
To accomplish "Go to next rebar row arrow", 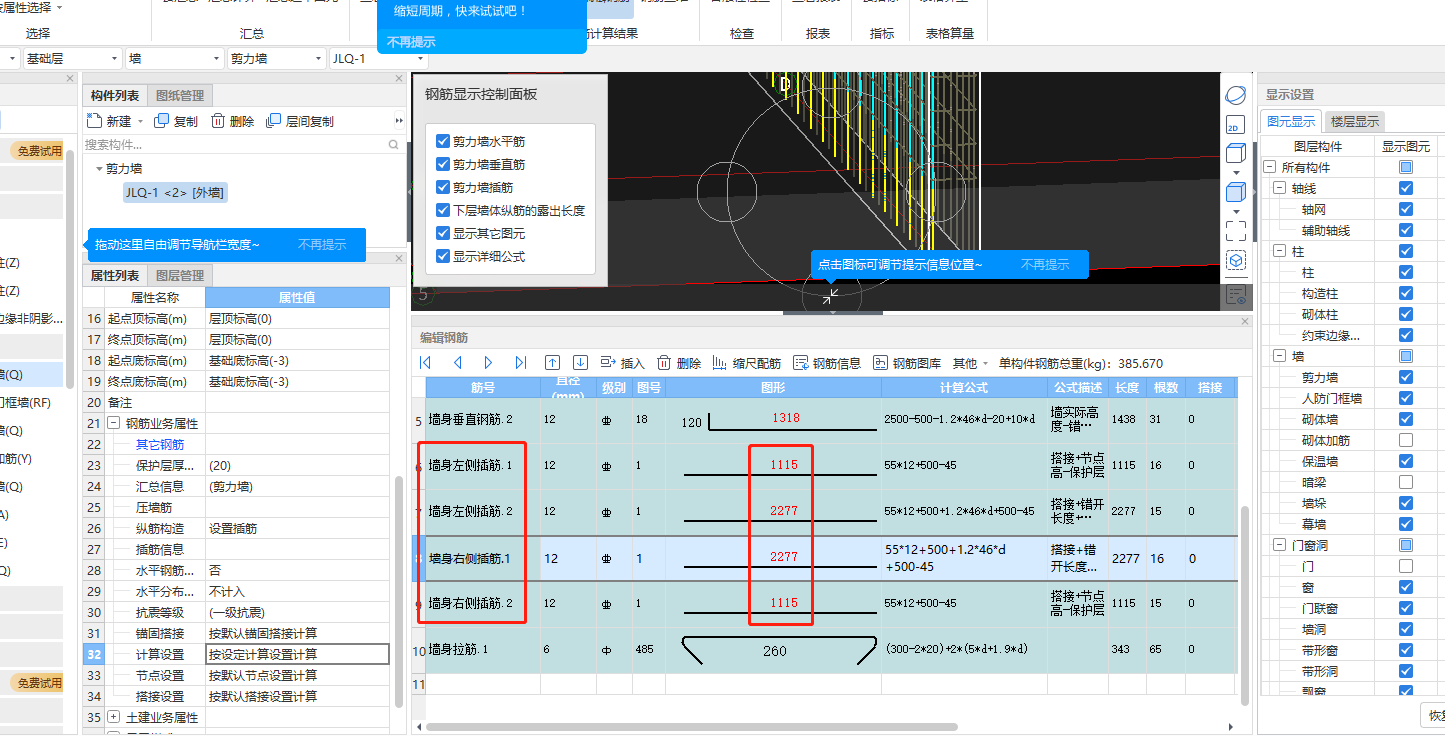I will (x=488, y=363).
